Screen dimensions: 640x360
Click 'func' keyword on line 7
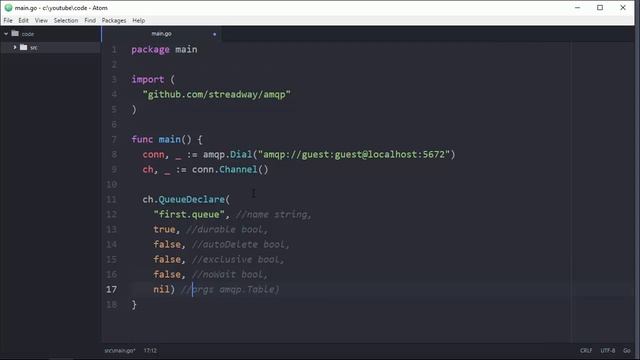pos(142,140)
